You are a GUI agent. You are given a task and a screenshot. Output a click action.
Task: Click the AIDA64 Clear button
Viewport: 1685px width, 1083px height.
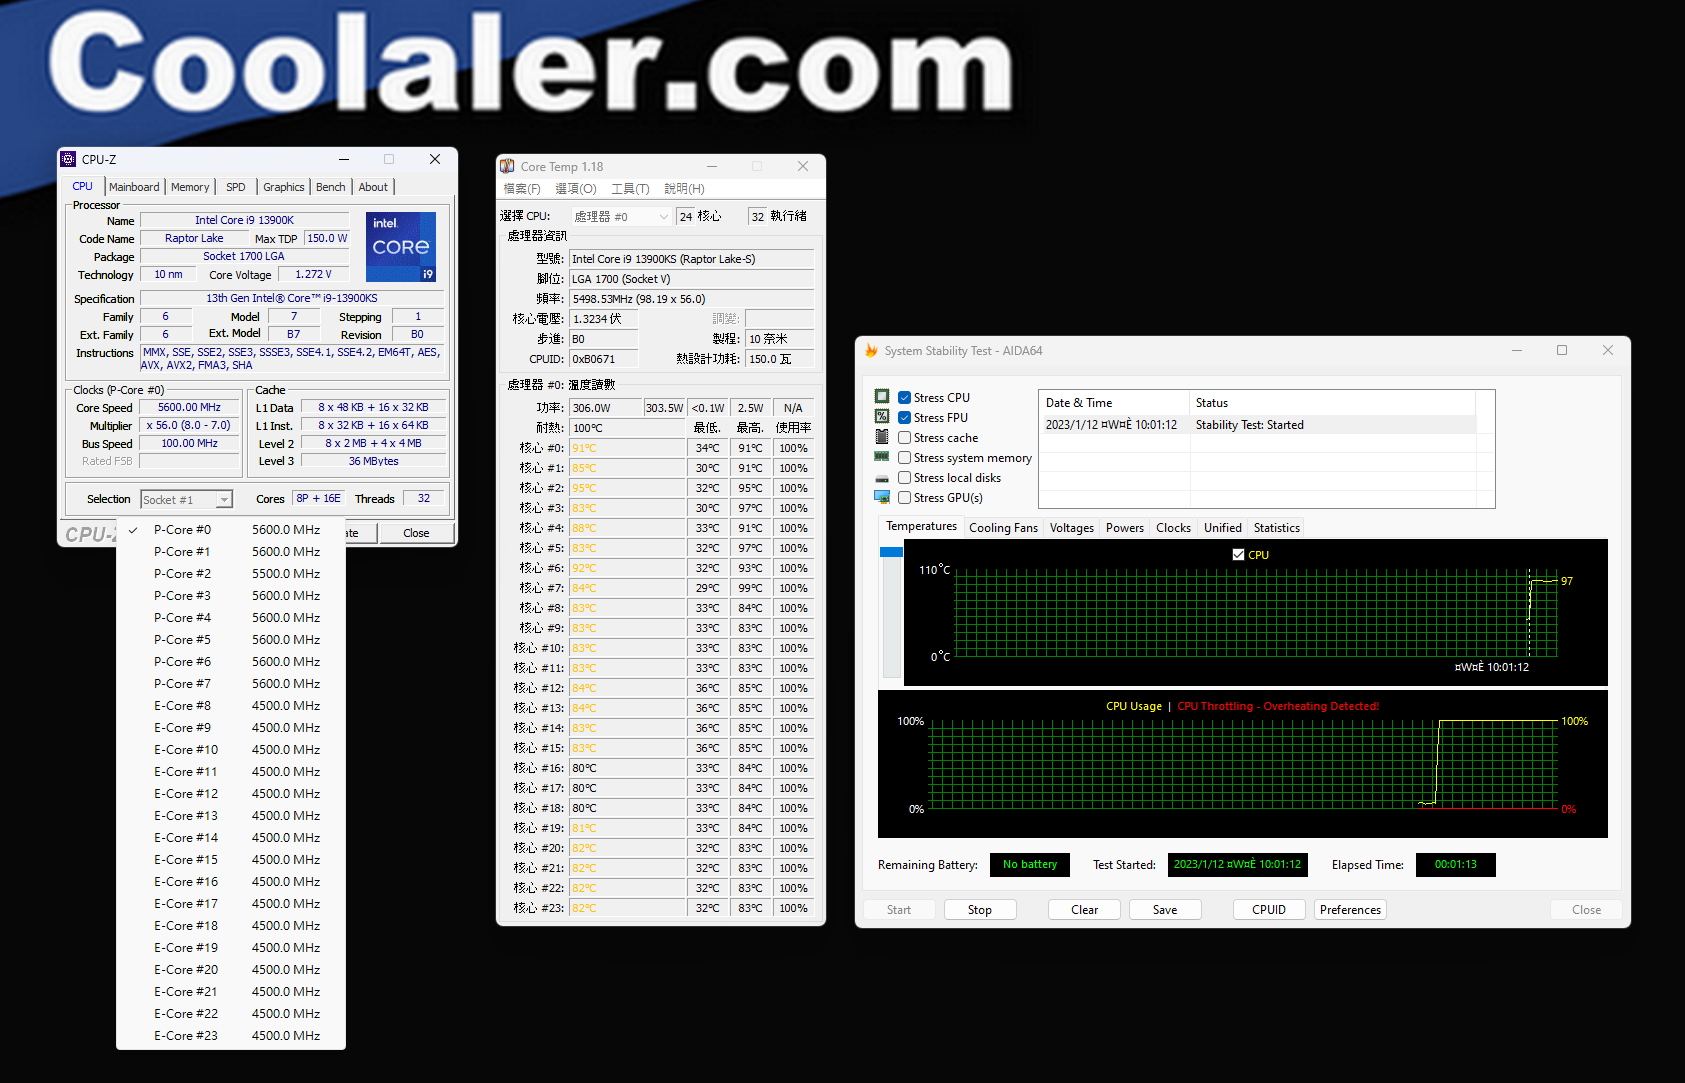1084,910
